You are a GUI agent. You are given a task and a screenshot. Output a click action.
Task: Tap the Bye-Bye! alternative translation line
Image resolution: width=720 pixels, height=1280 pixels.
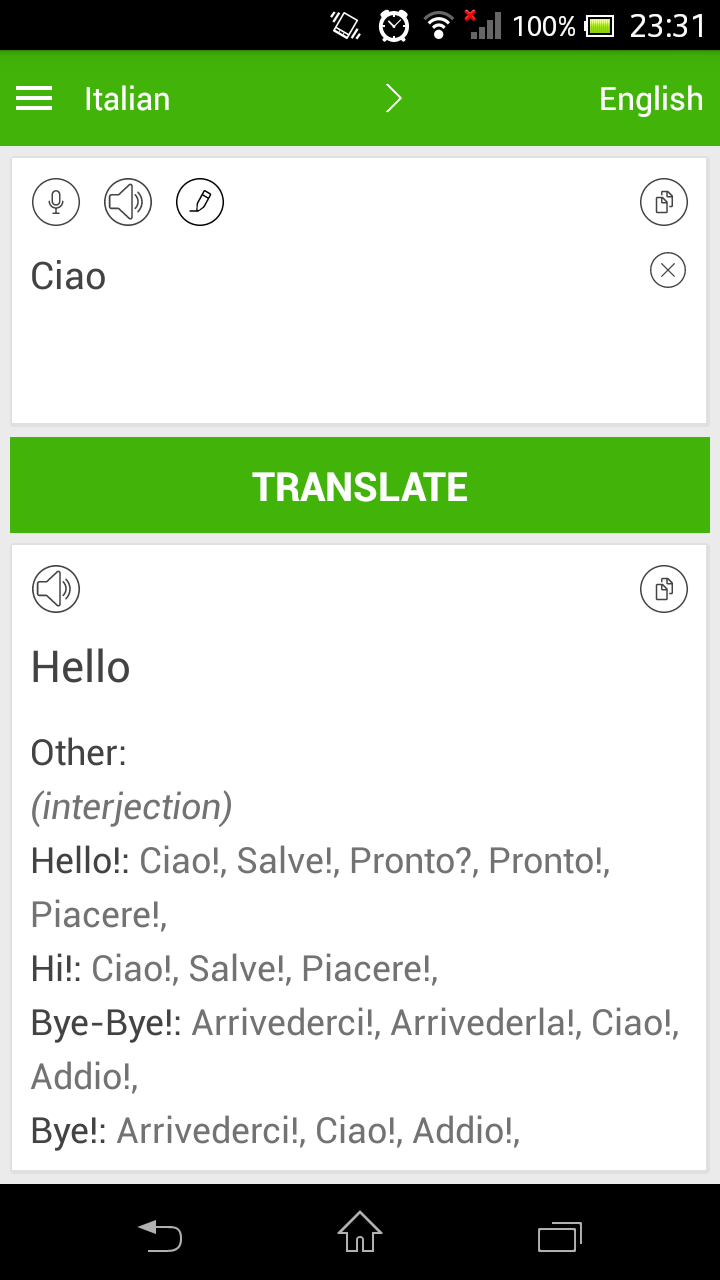pos(355,1023)
